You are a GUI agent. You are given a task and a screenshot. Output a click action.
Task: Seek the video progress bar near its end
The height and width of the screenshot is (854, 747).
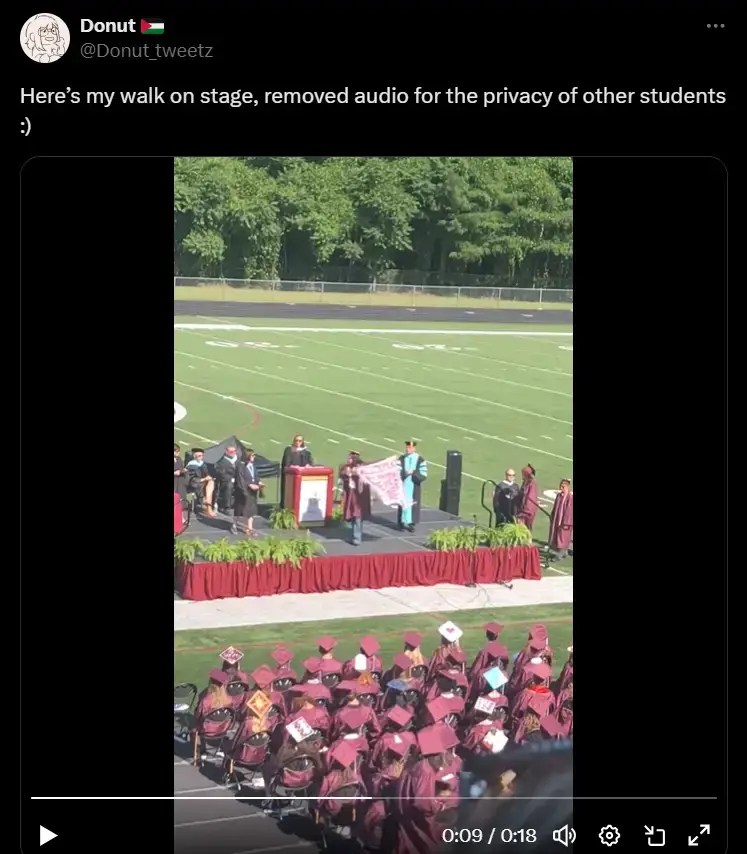[x=702, y=798]
